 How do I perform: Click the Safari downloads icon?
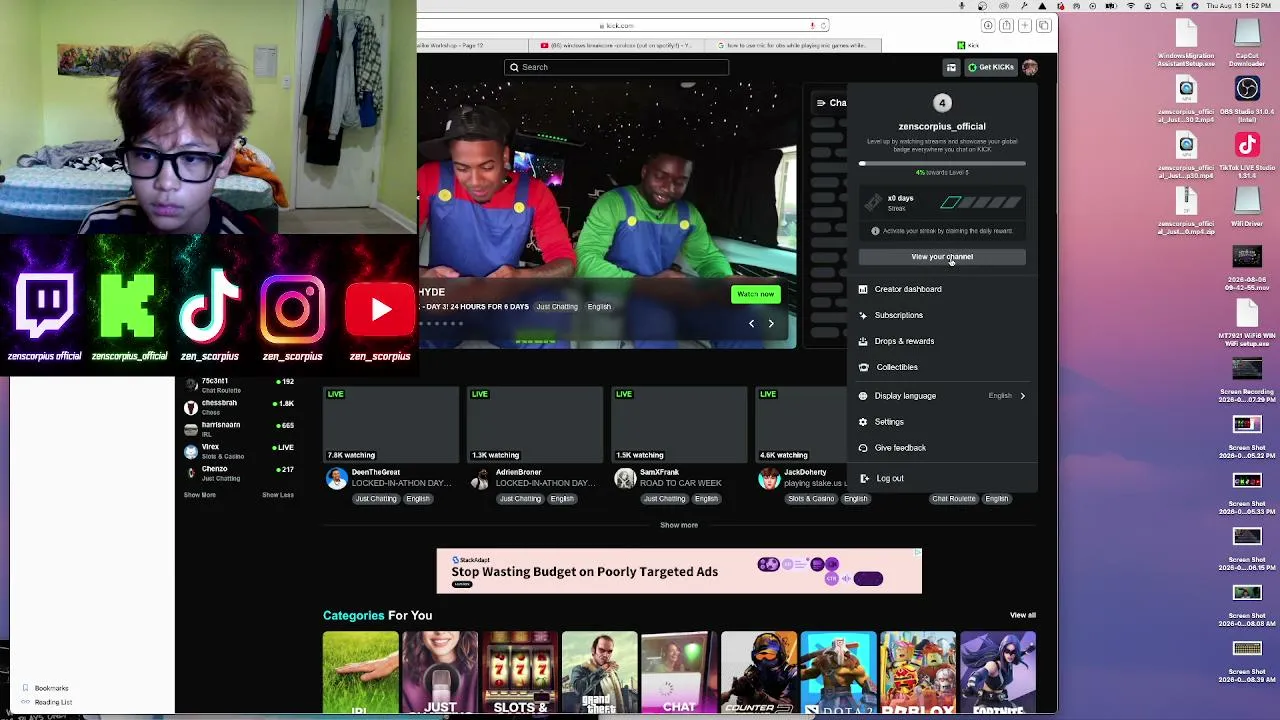pos(988,25)
